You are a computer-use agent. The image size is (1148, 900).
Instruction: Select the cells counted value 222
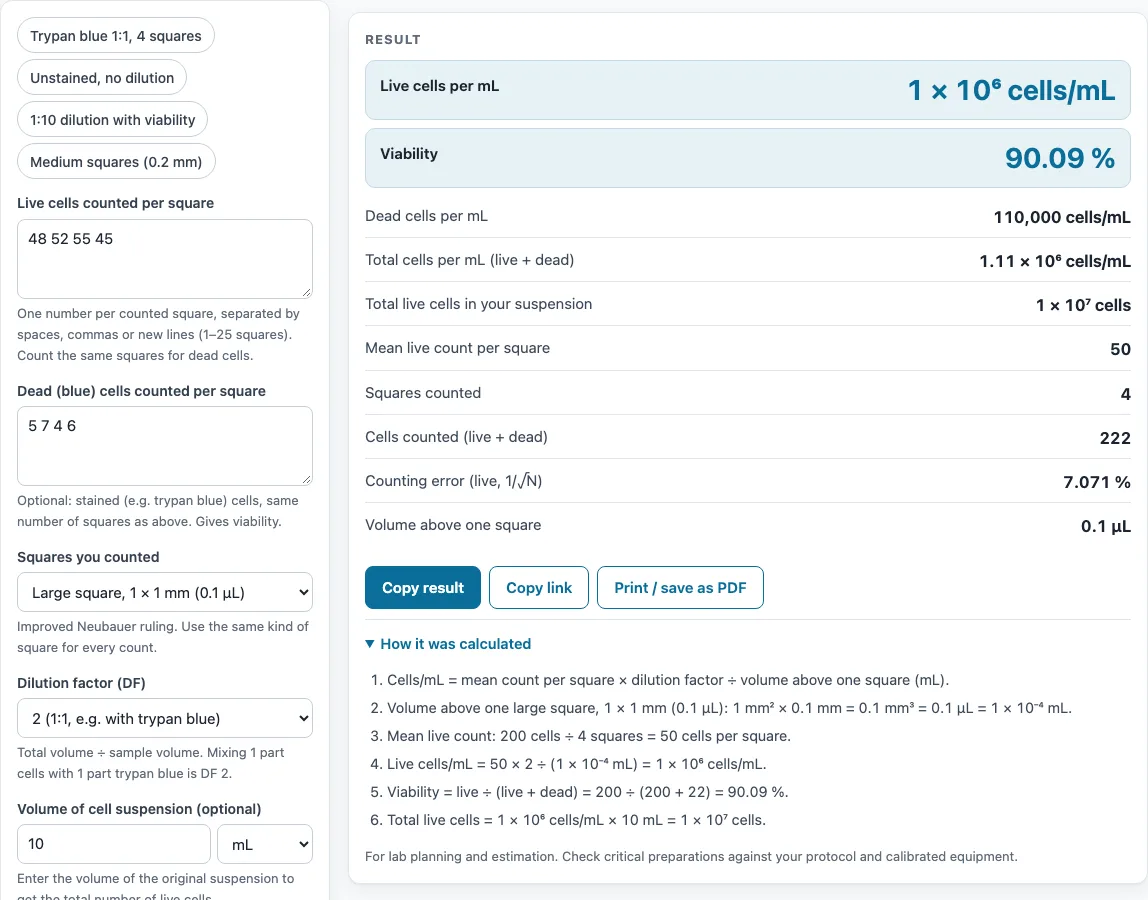[1115, 438]
